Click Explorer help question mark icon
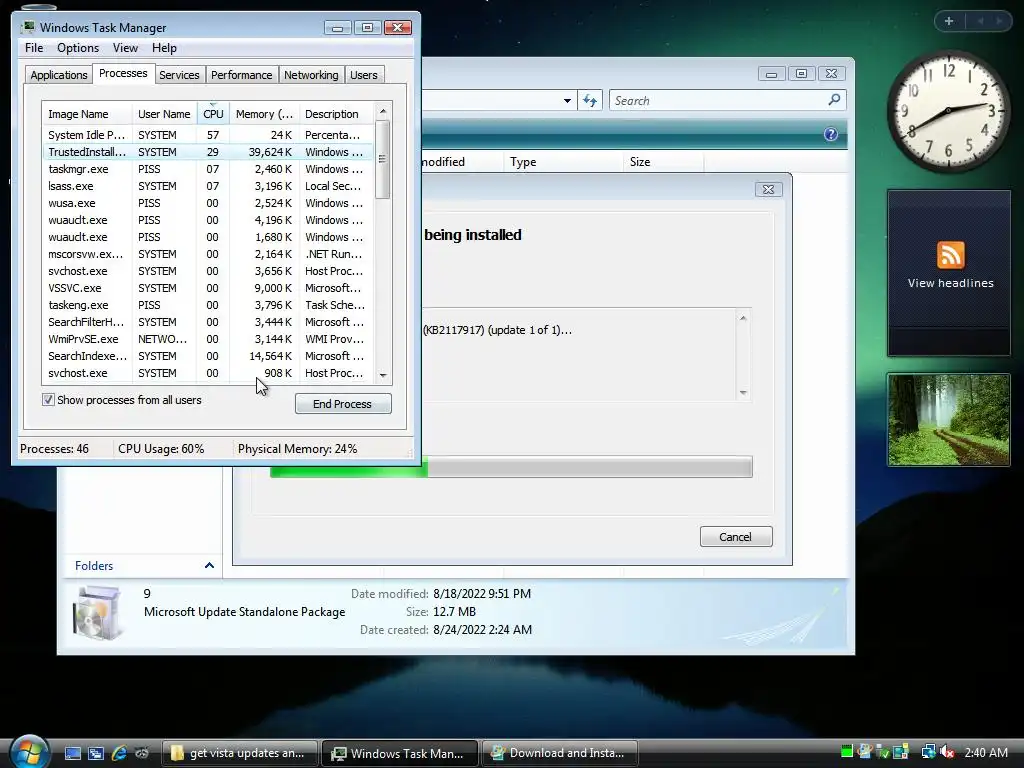Image resolution: width=1024 pixels, height=768 pixels. (831, 134)
